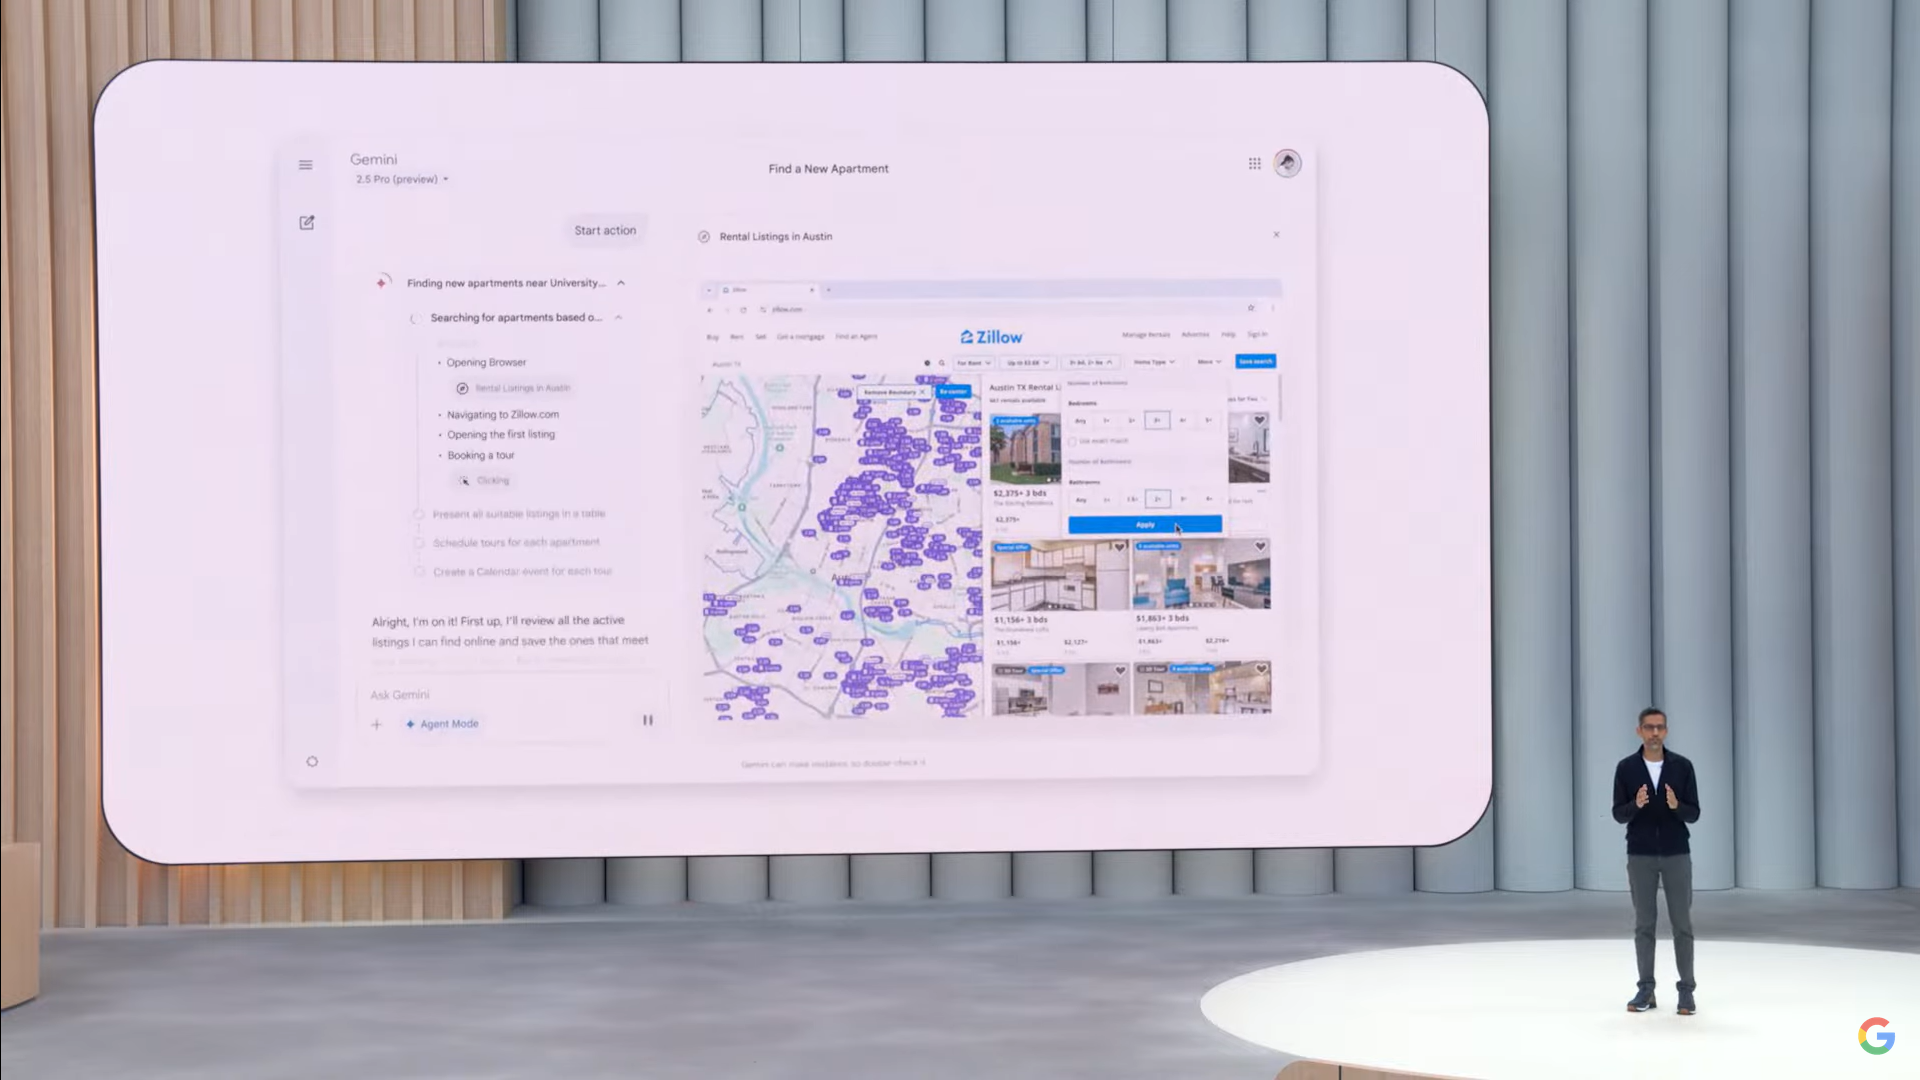Click the new chat compose icon
The width and height of the screenshot is (1920, 1080).
307,222
